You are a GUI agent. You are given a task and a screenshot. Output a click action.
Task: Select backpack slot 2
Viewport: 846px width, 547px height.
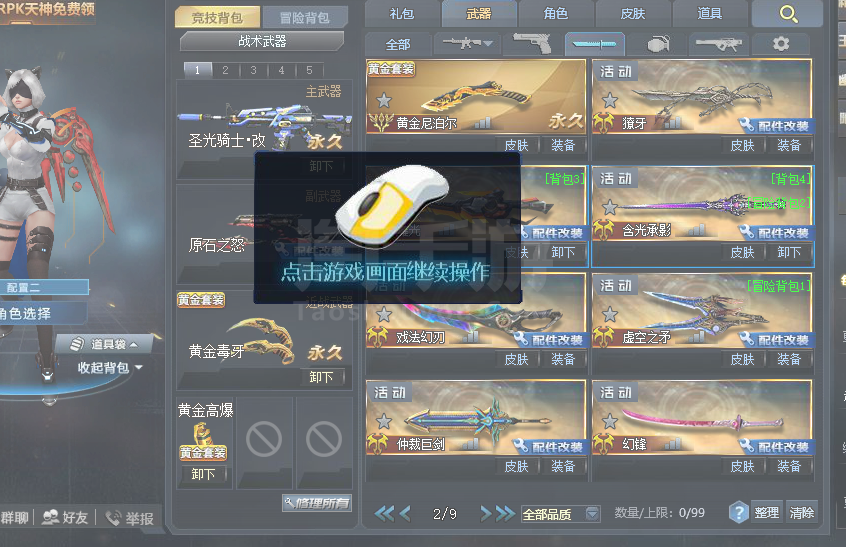tap(226, 70)
